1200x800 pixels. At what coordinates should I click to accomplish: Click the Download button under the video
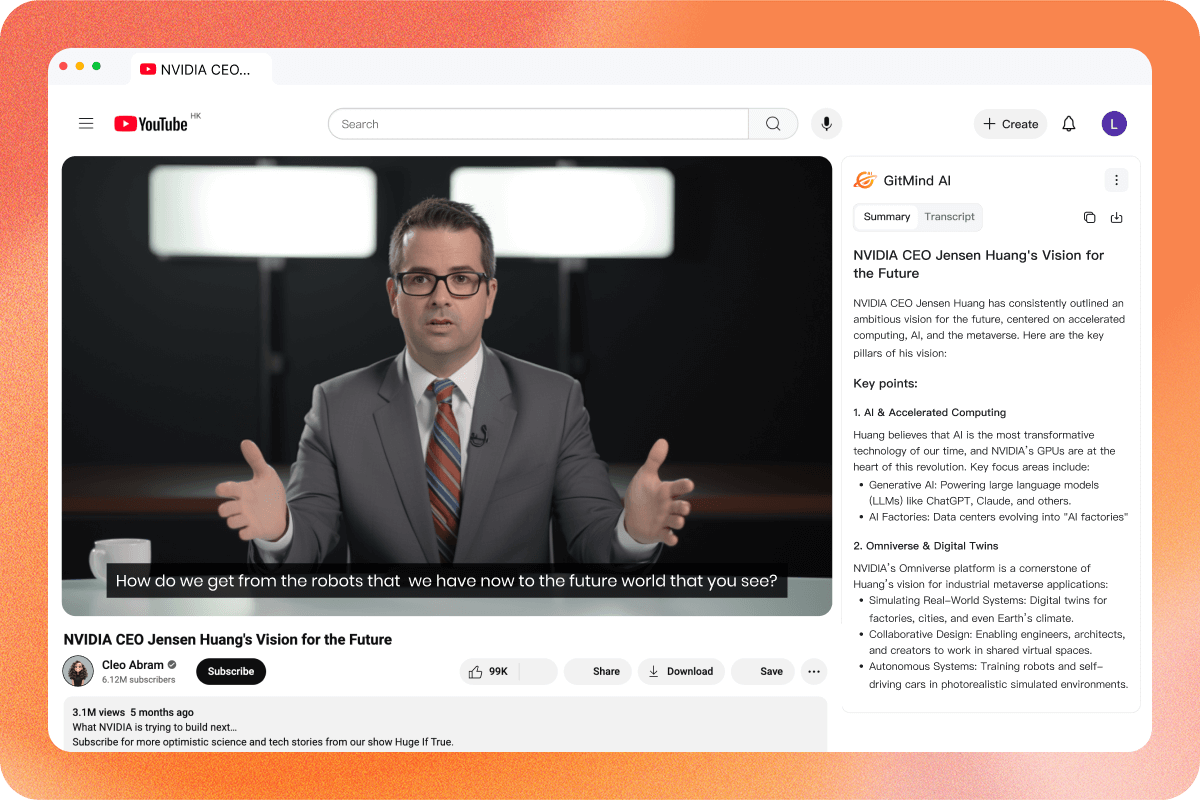point(681,671)
